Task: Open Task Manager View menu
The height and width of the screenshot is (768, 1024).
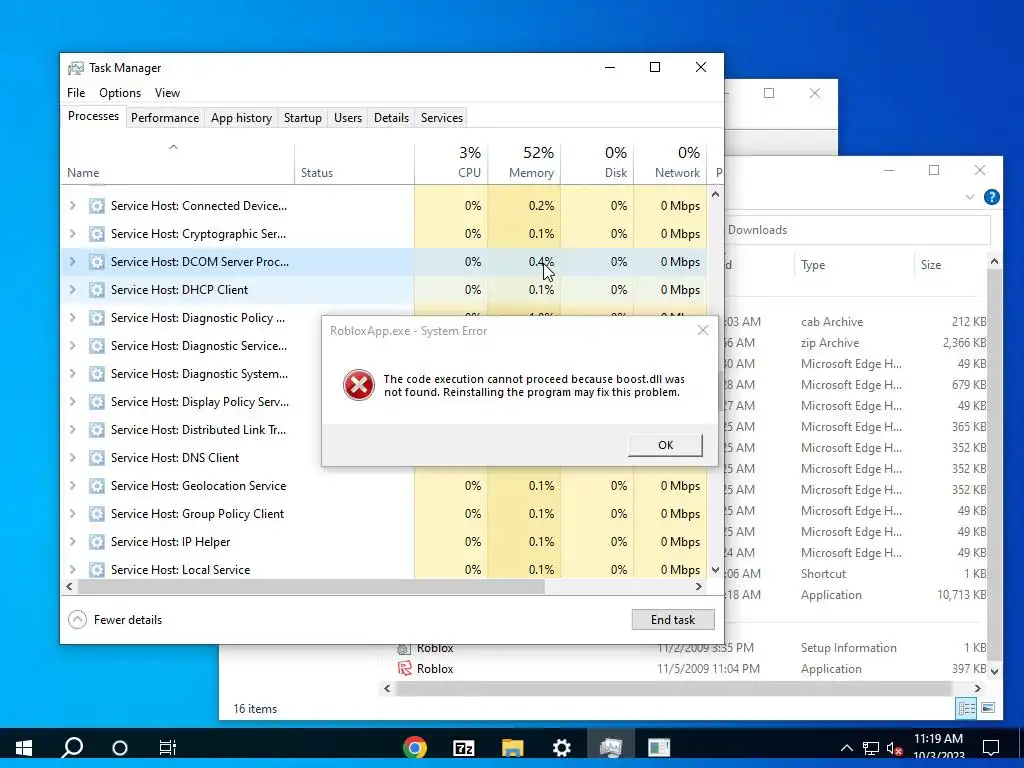Action: pos(167,93)
